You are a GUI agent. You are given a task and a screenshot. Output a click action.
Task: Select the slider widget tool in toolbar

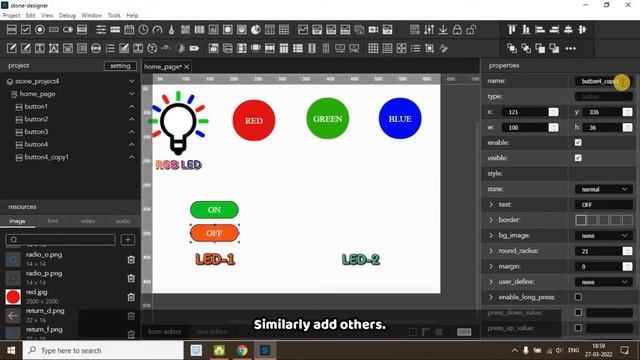pyautogui.click(x=101, y=29)
